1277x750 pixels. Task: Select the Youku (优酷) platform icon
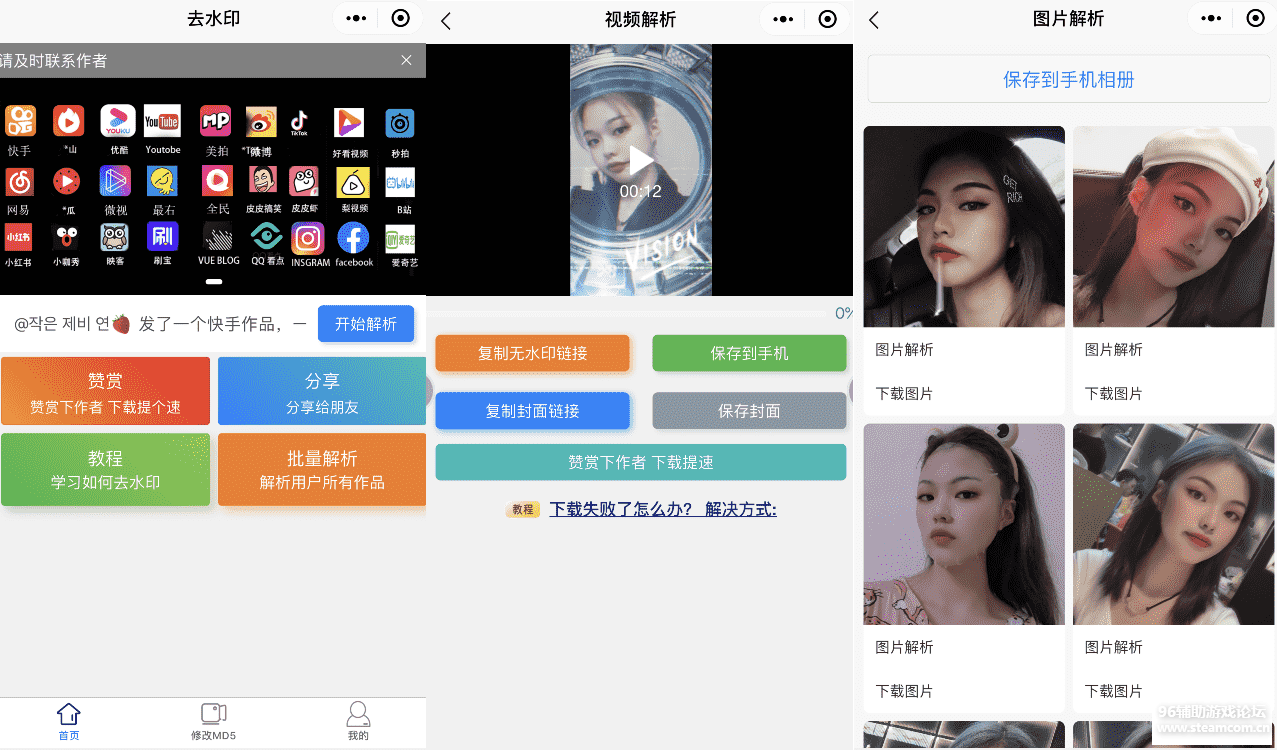(118, 122)
